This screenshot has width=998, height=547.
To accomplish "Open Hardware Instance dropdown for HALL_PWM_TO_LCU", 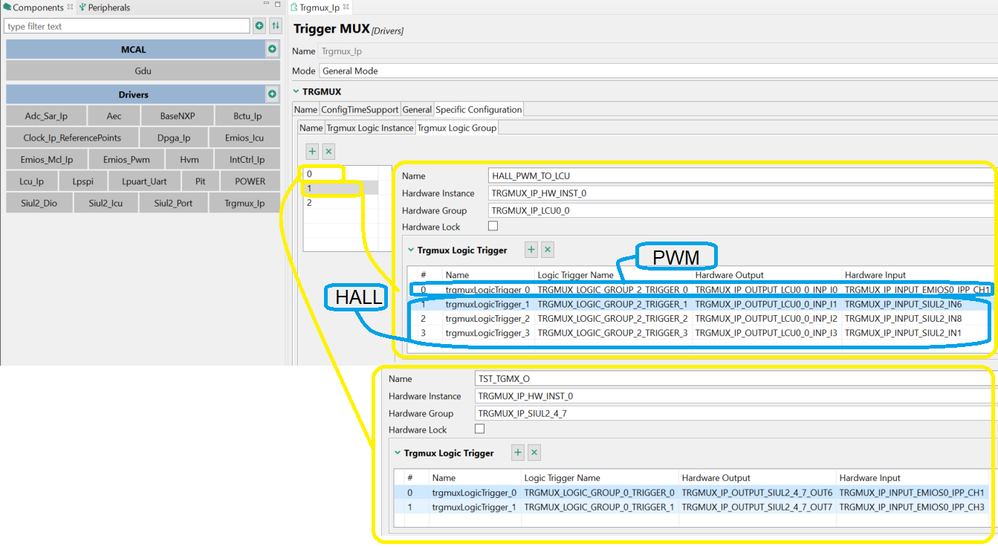I will [742, 193].
